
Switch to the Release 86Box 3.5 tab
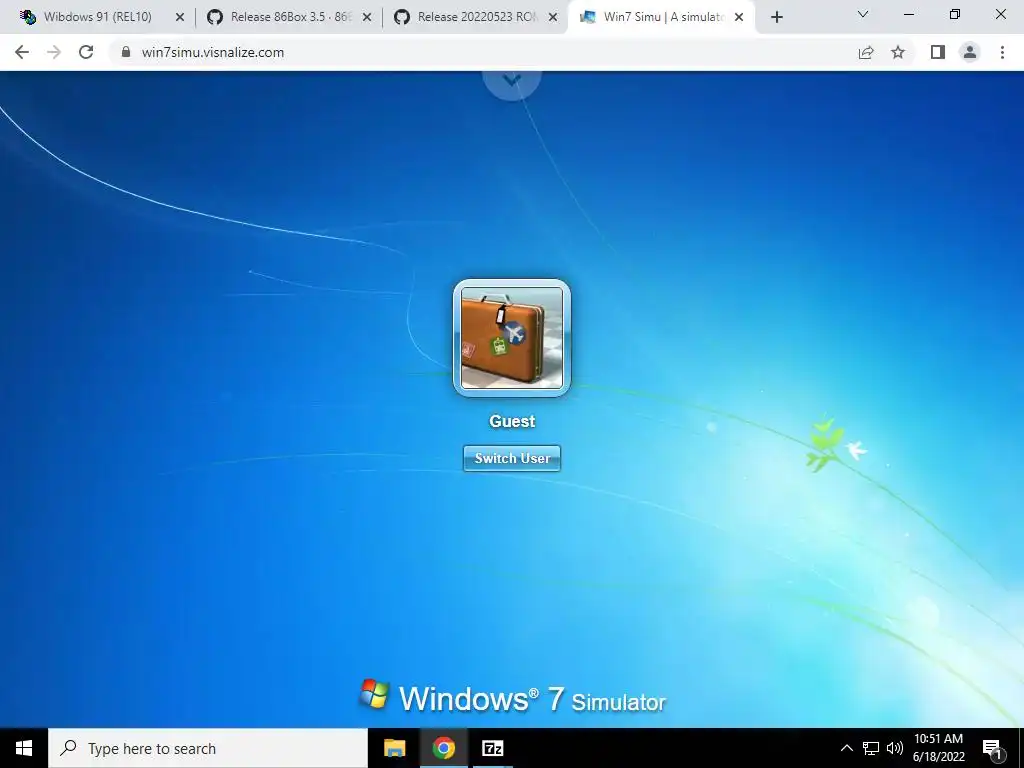287,17
